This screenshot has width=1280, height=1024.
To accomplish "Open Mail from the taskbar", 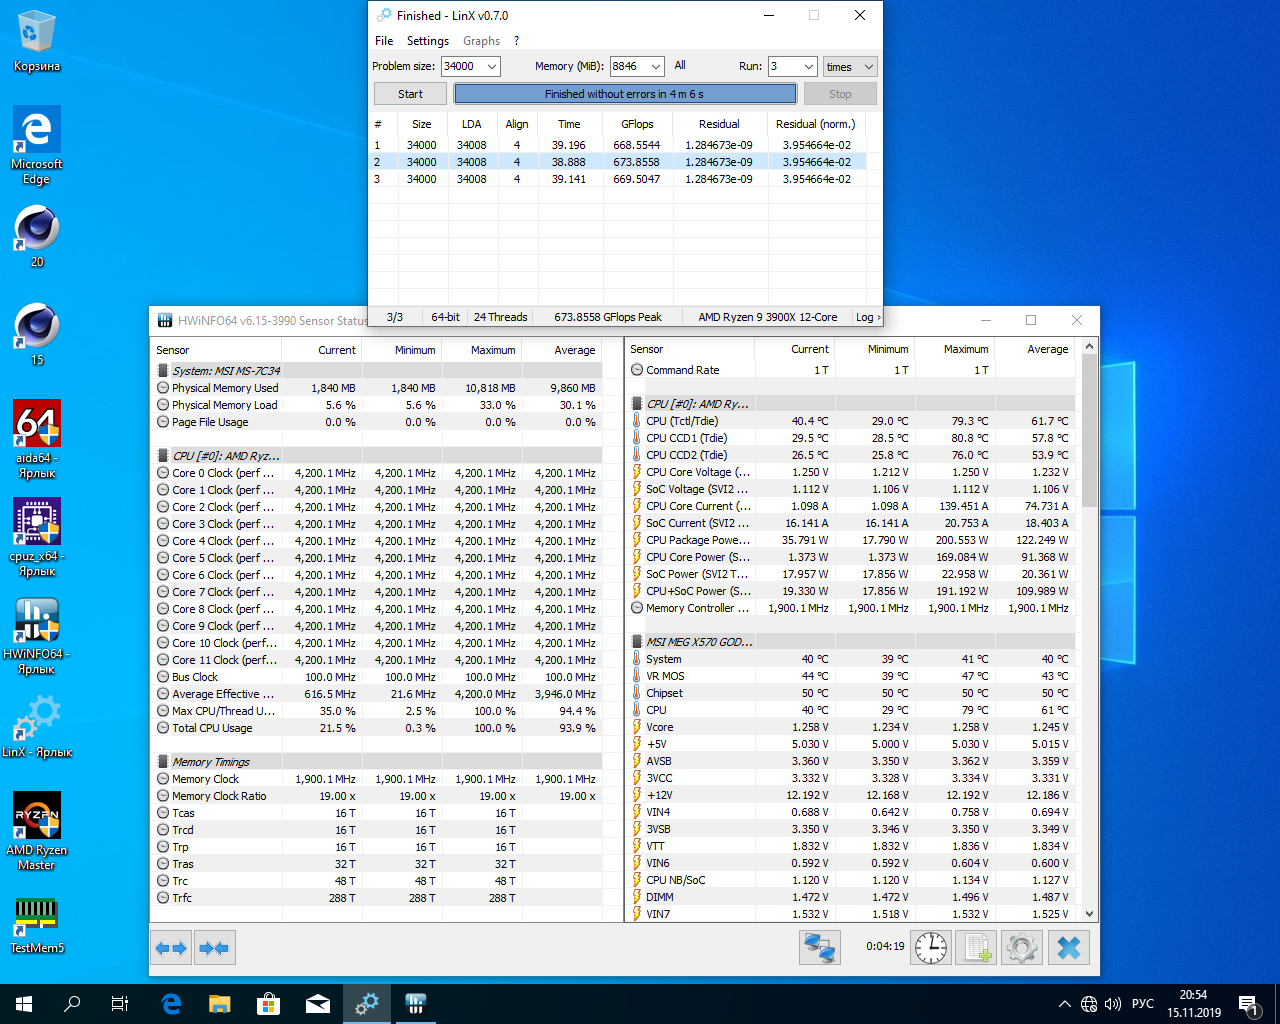I will click(x=318, y=1004).
